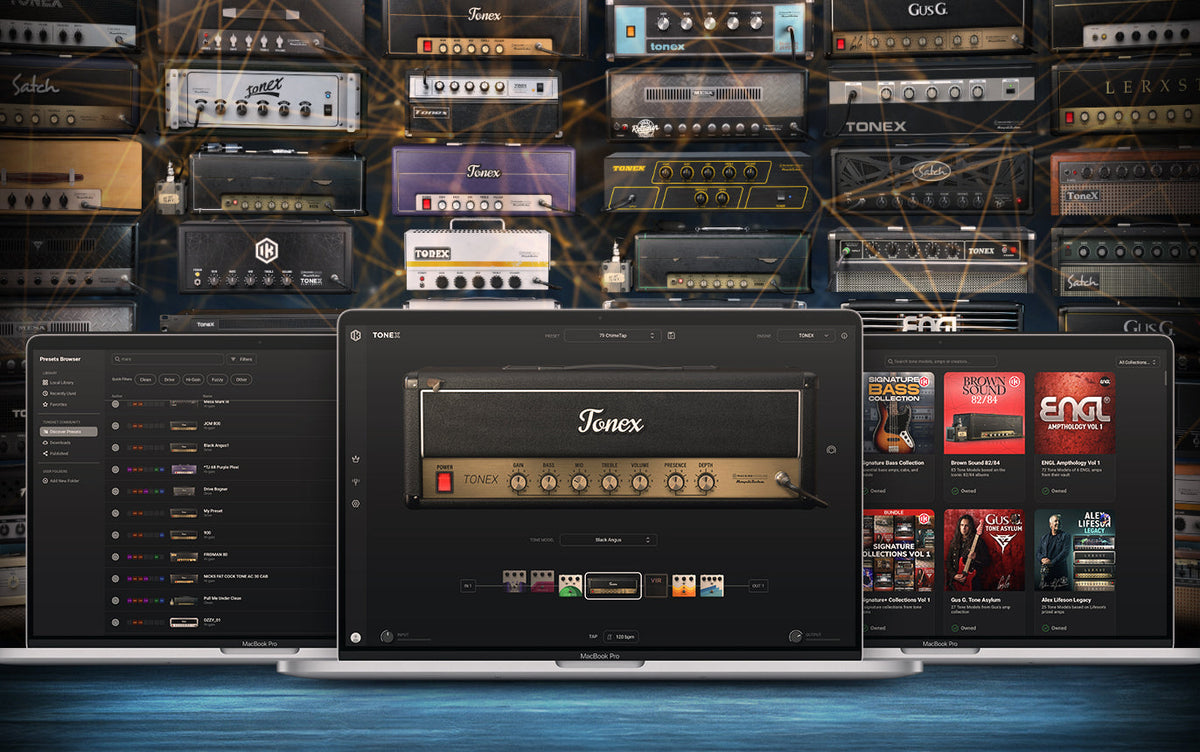The image size is (1200, 752).
Task: Click the INPUT level knob
Action: pyautogui.click(x=387, y=636)
